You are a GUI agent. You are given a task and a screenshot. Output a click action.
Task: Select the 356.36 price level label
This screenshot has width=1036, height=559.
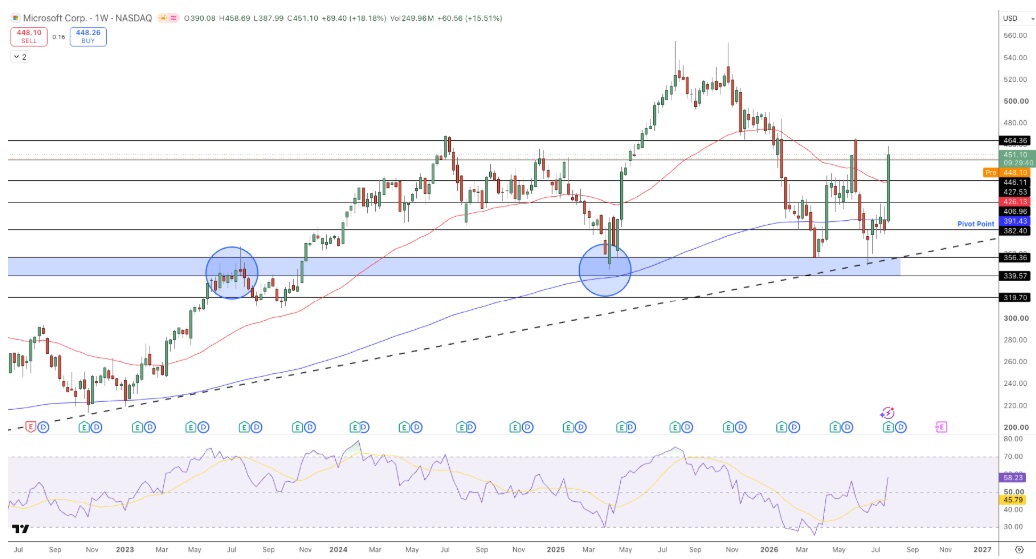[1014, 258]
